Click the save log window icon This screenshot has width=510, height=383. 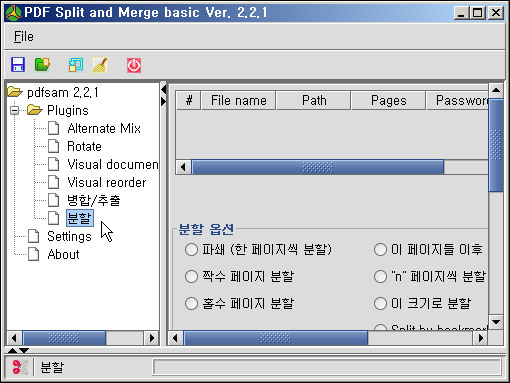pyautogui.click(x=76, y=65)
